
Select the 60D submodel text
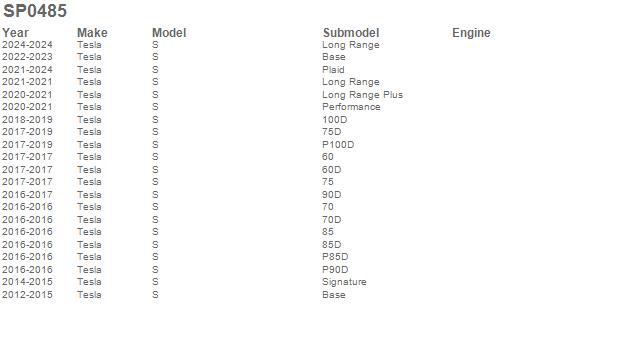click(332, 169)
